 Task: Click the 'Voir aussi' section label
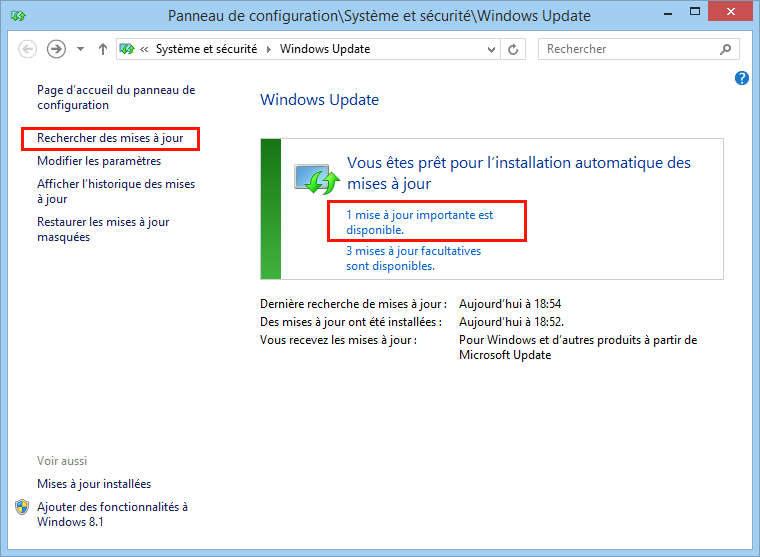pos(62,461)
